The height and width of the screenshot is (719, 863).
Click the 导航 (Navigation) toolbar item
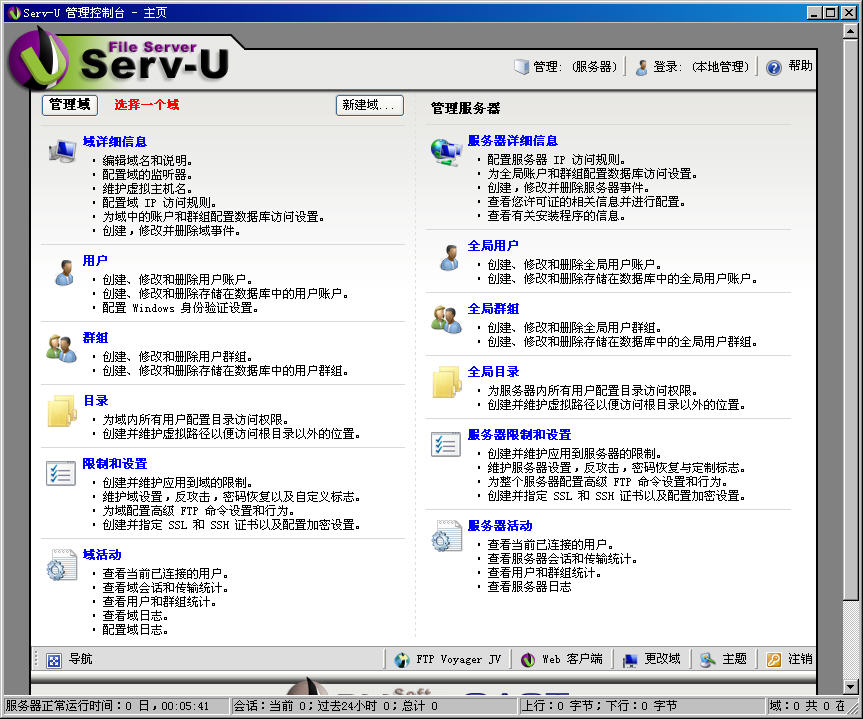pos(70,659)
